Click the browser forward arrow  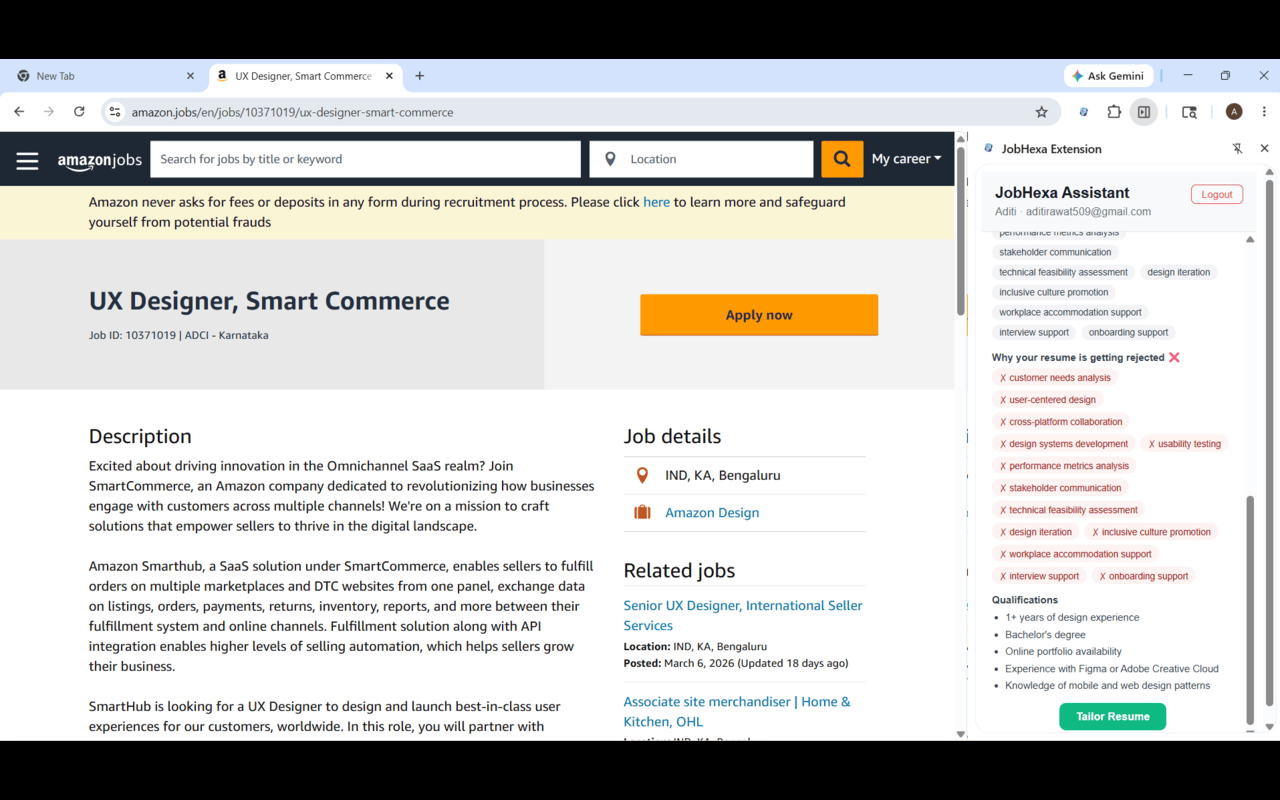click(x=49, y=112)
